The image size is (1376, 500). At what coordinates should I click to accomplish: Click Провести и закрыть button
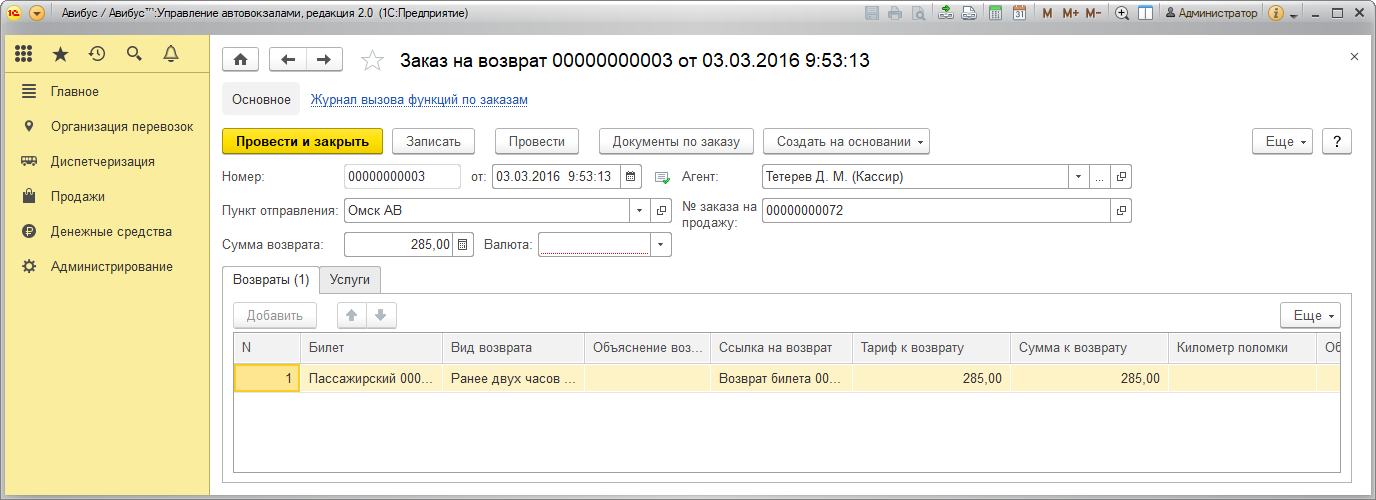click(302, 142)
